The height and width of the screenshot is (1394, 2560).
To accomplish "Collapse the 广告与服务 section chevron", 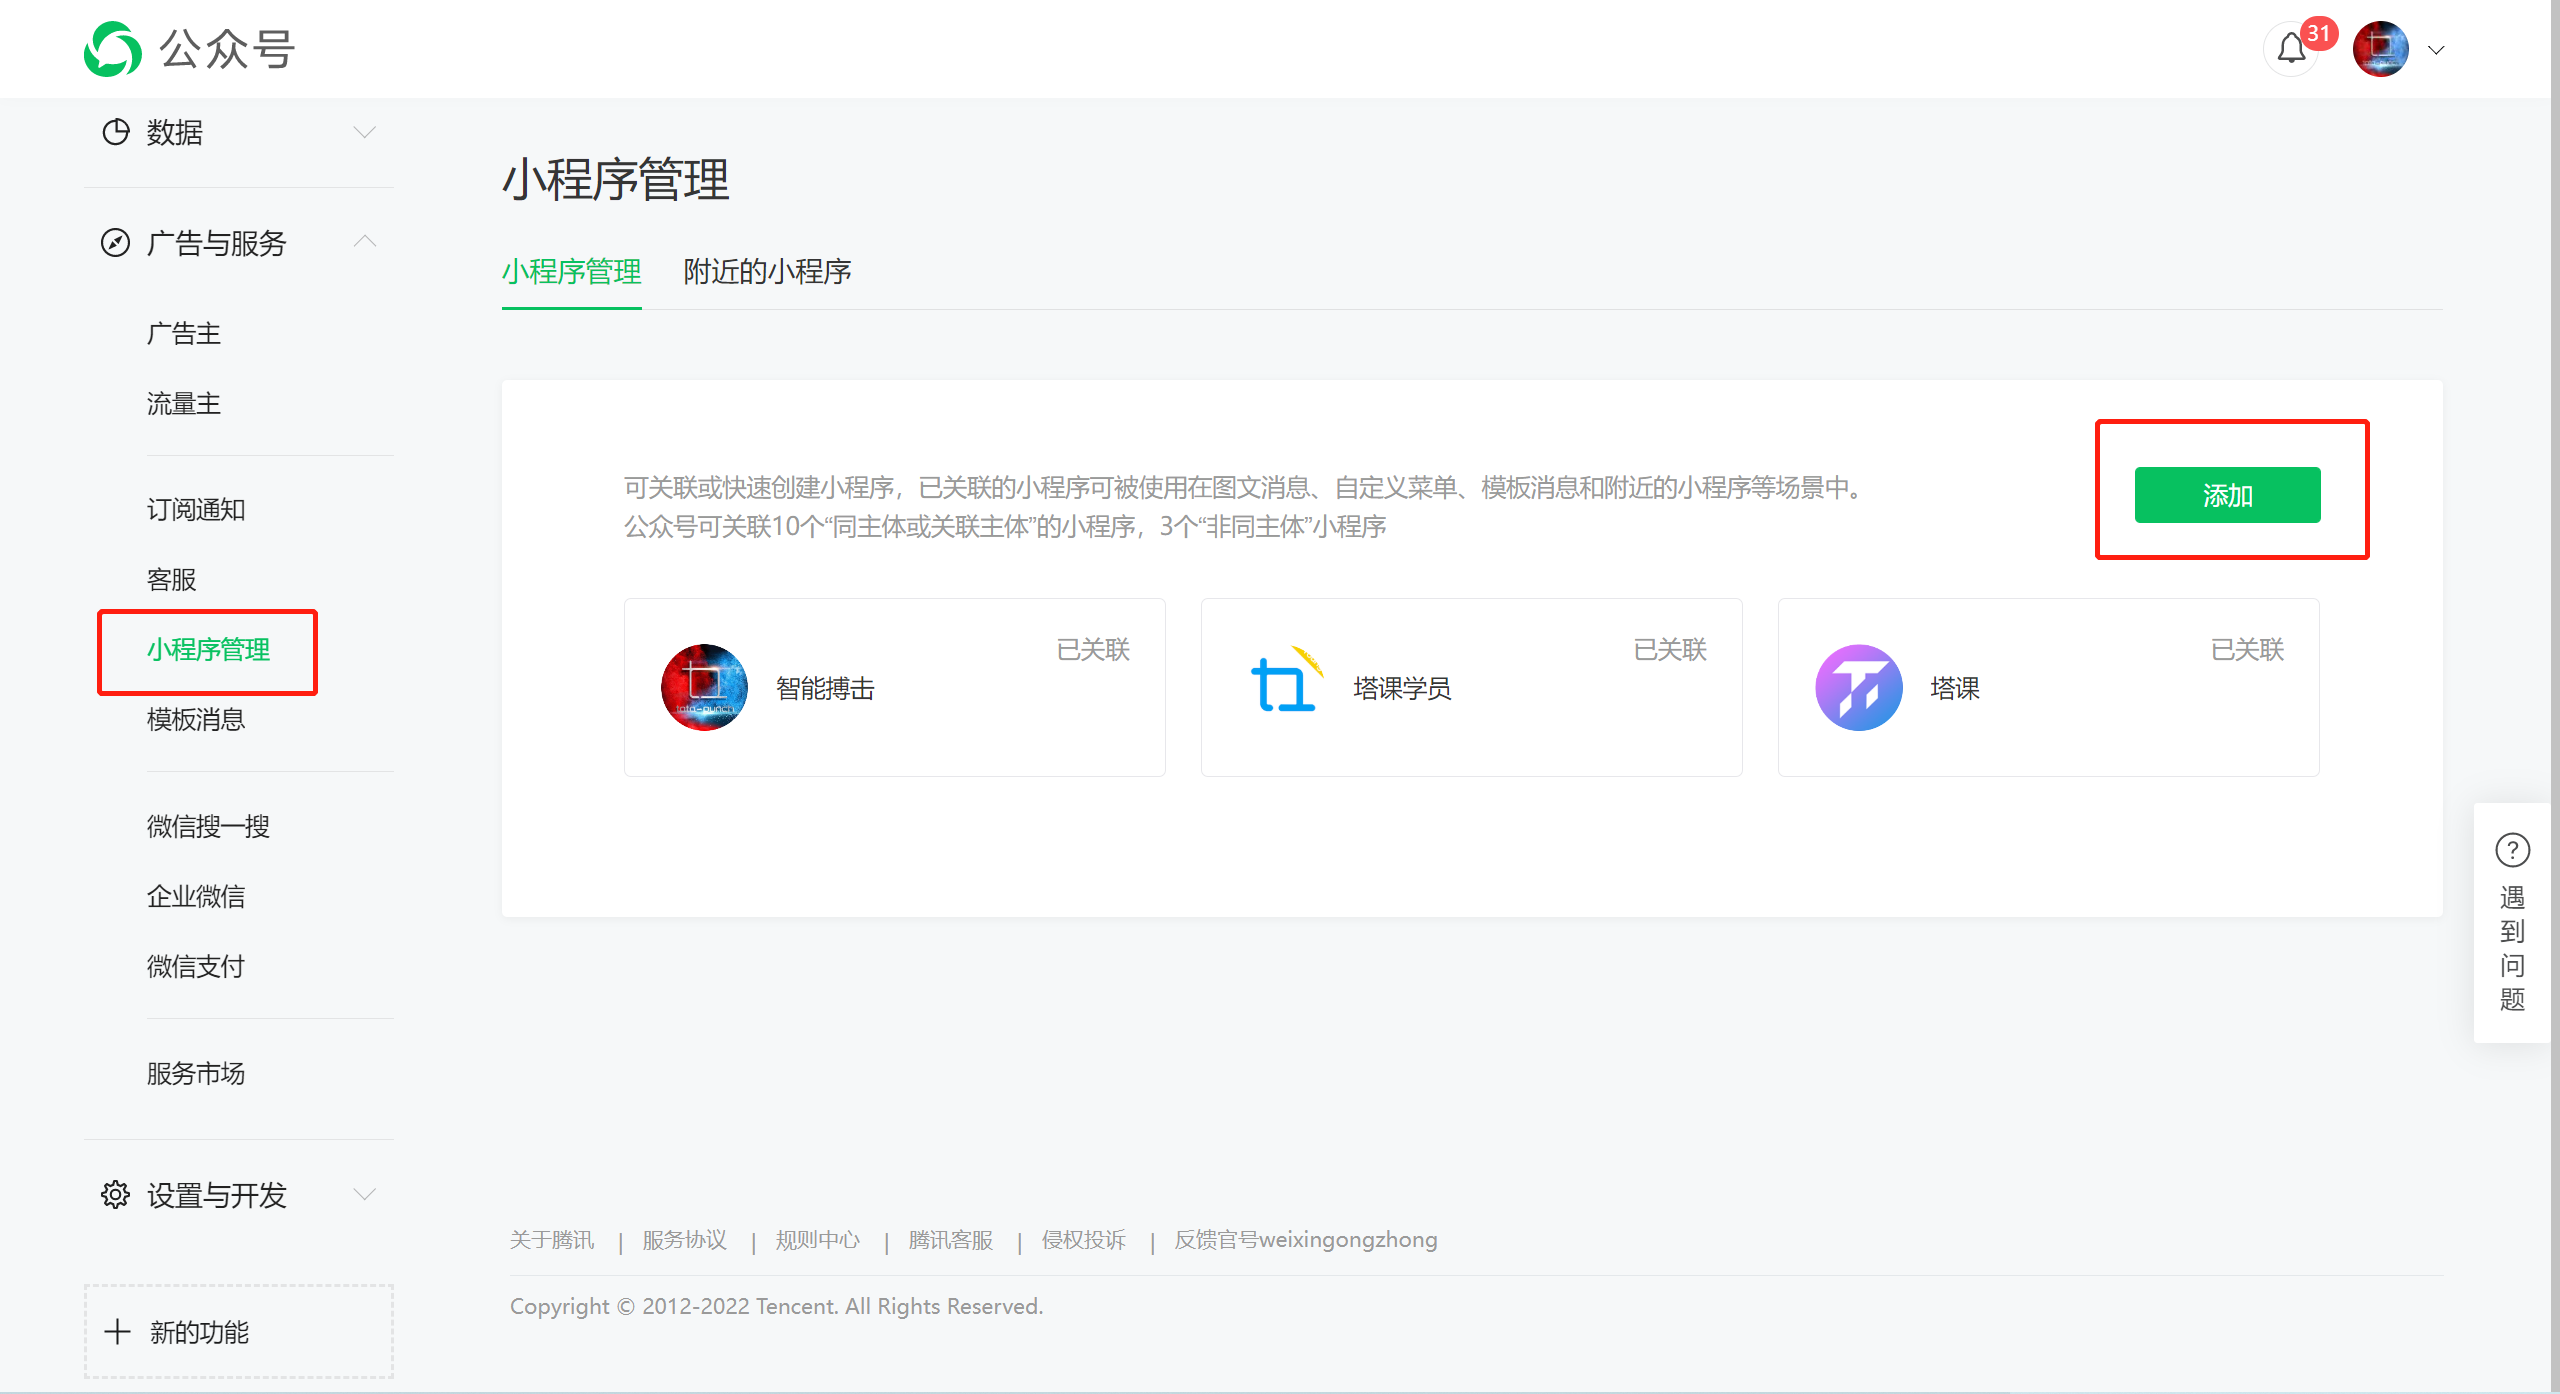I will click(365, 242).
